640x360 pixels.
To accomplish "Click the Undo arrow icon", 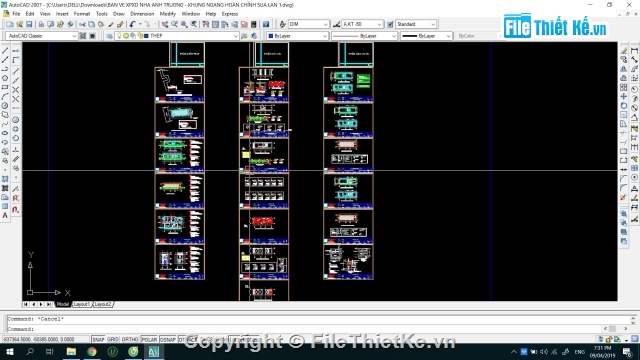I will (132, 24).
